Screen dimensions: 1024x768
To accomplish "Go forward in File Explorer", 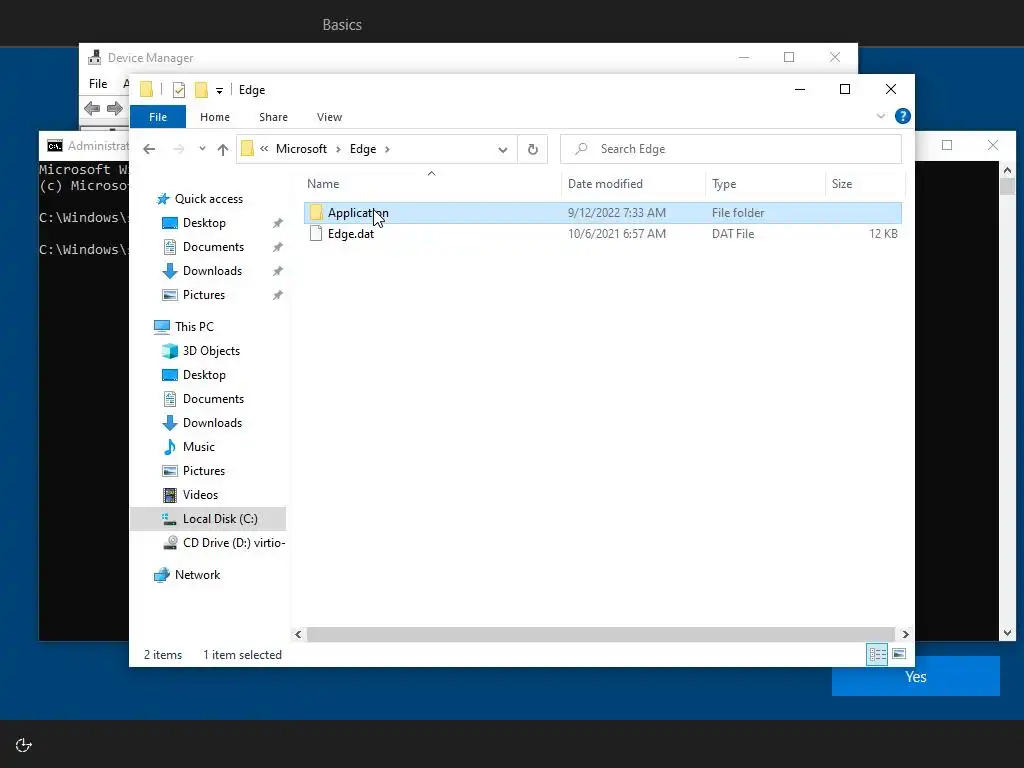I will [178, 150].
